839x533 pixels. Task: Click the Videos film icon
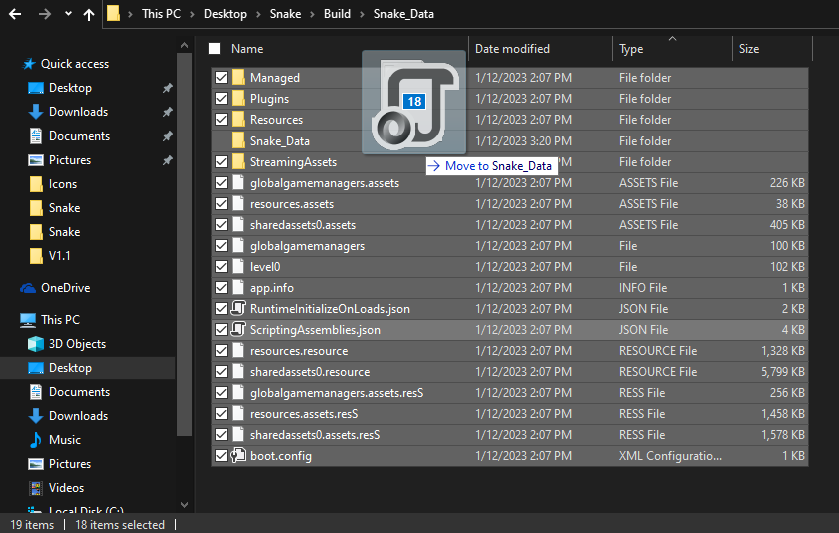36,488
